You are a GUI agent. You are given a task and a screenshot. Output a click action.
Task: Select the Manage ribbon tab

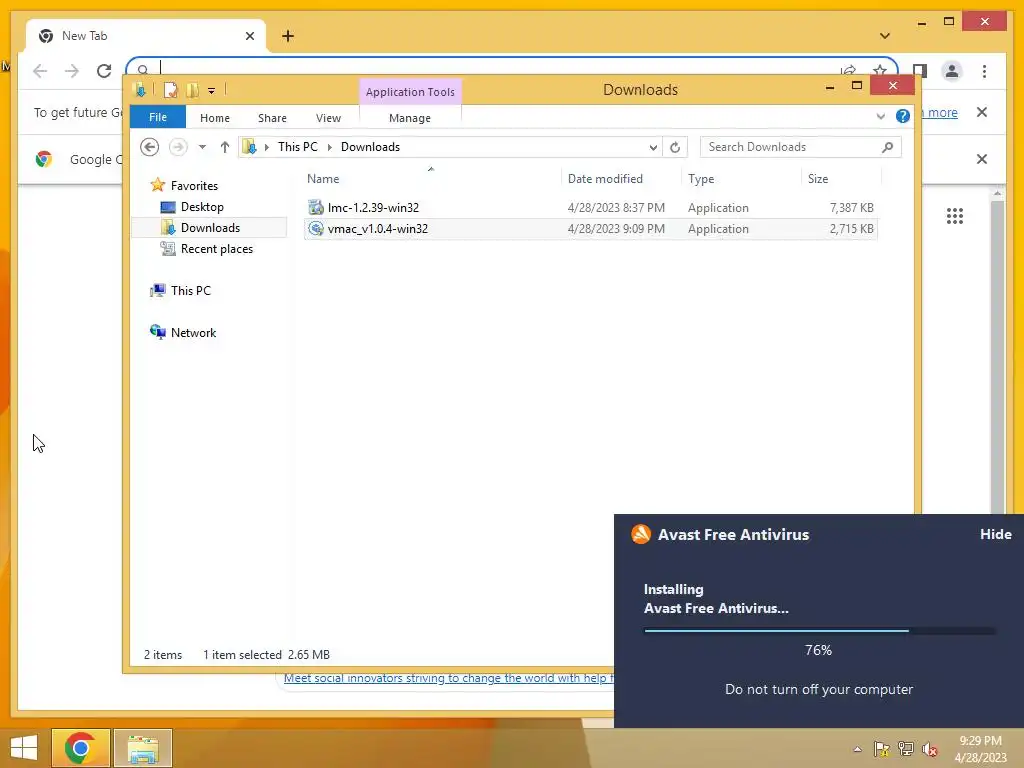[x=409, y=118]
